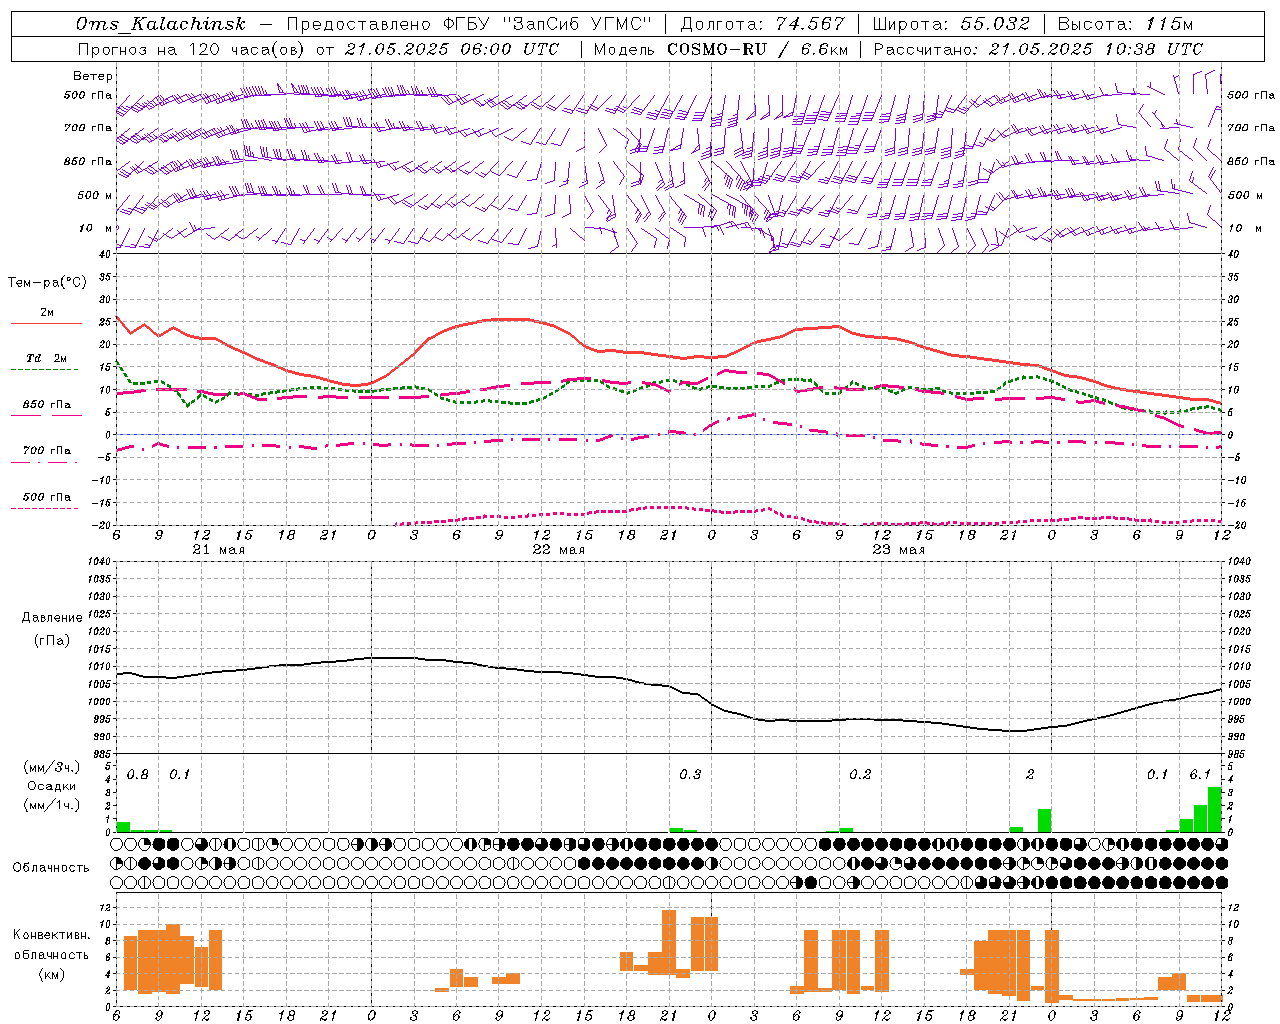
Task: Click the dotted pink line sample under the 500 гПа legend
Action: click(x=44, y=508)
